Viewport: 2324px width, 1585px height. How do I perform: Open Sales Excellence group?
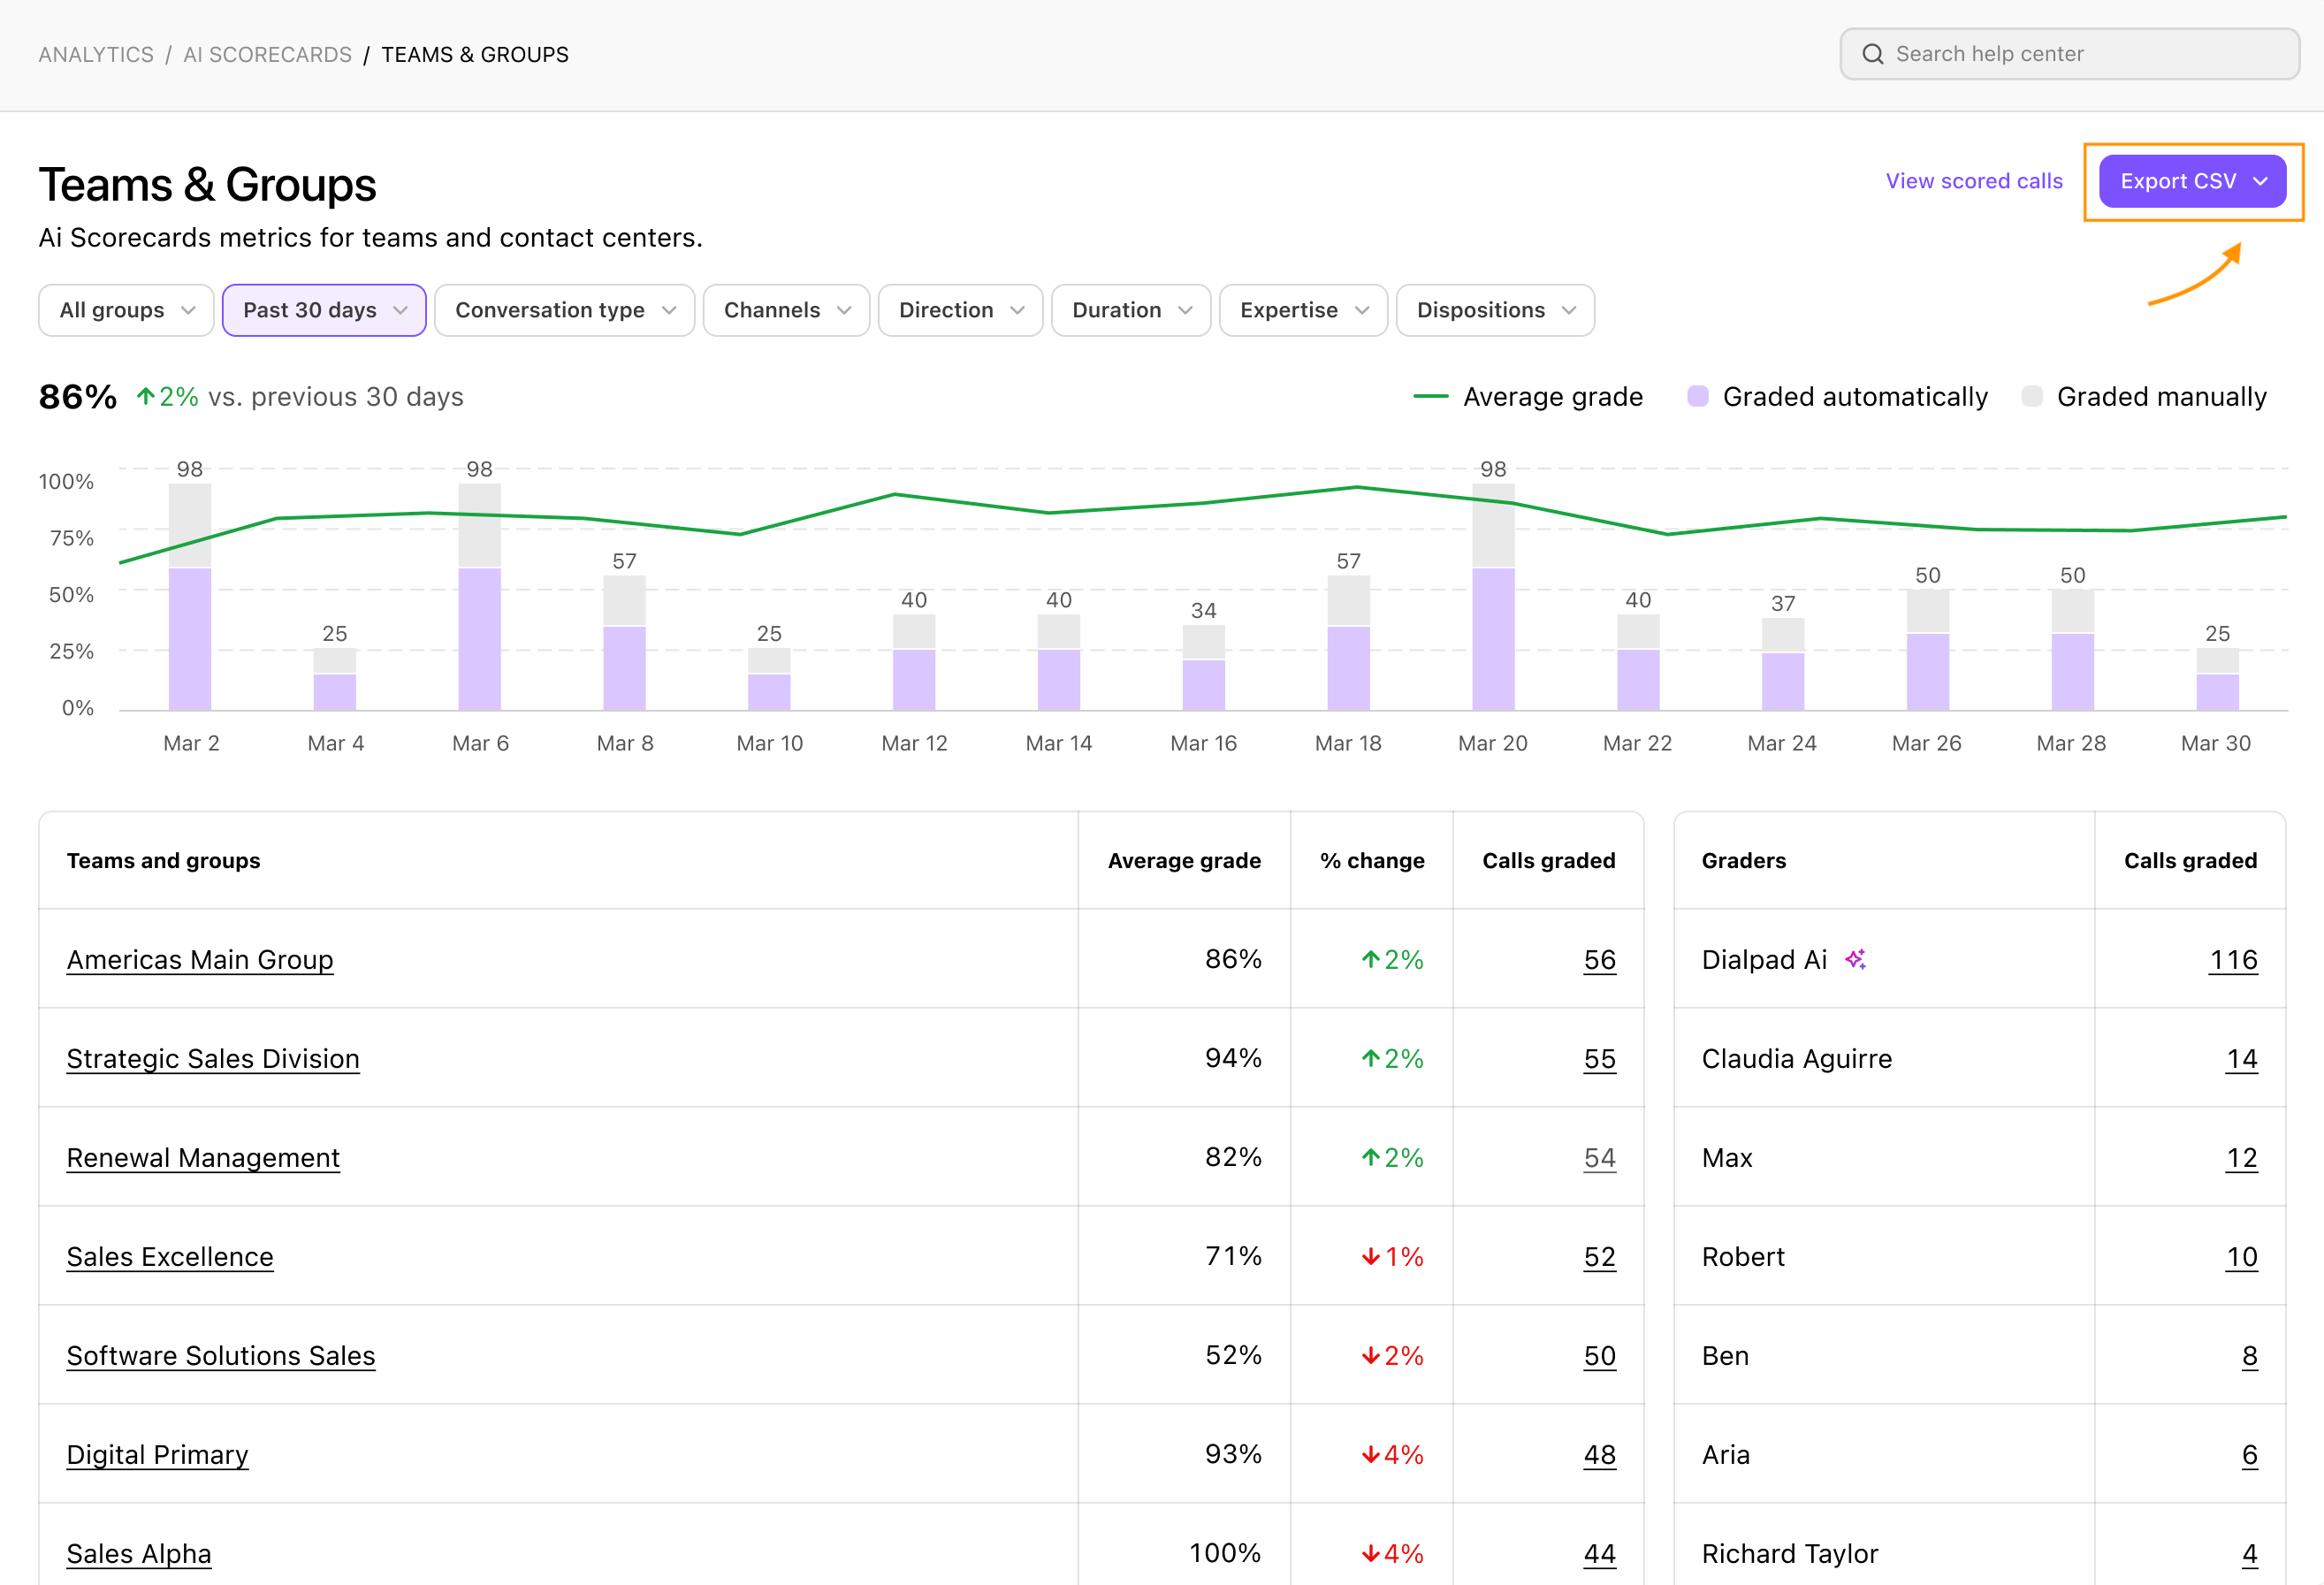coord(170,1256)
